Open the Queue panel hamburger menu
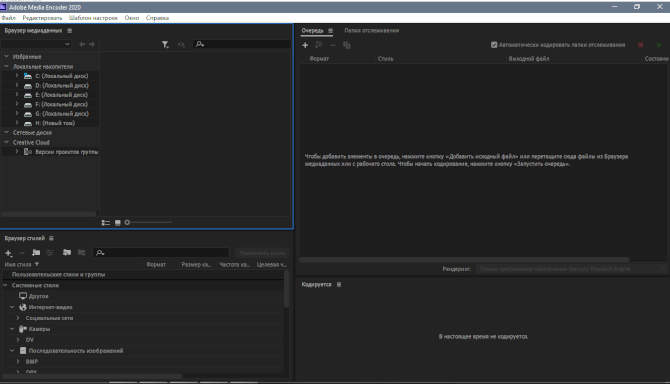 [330, 31]
